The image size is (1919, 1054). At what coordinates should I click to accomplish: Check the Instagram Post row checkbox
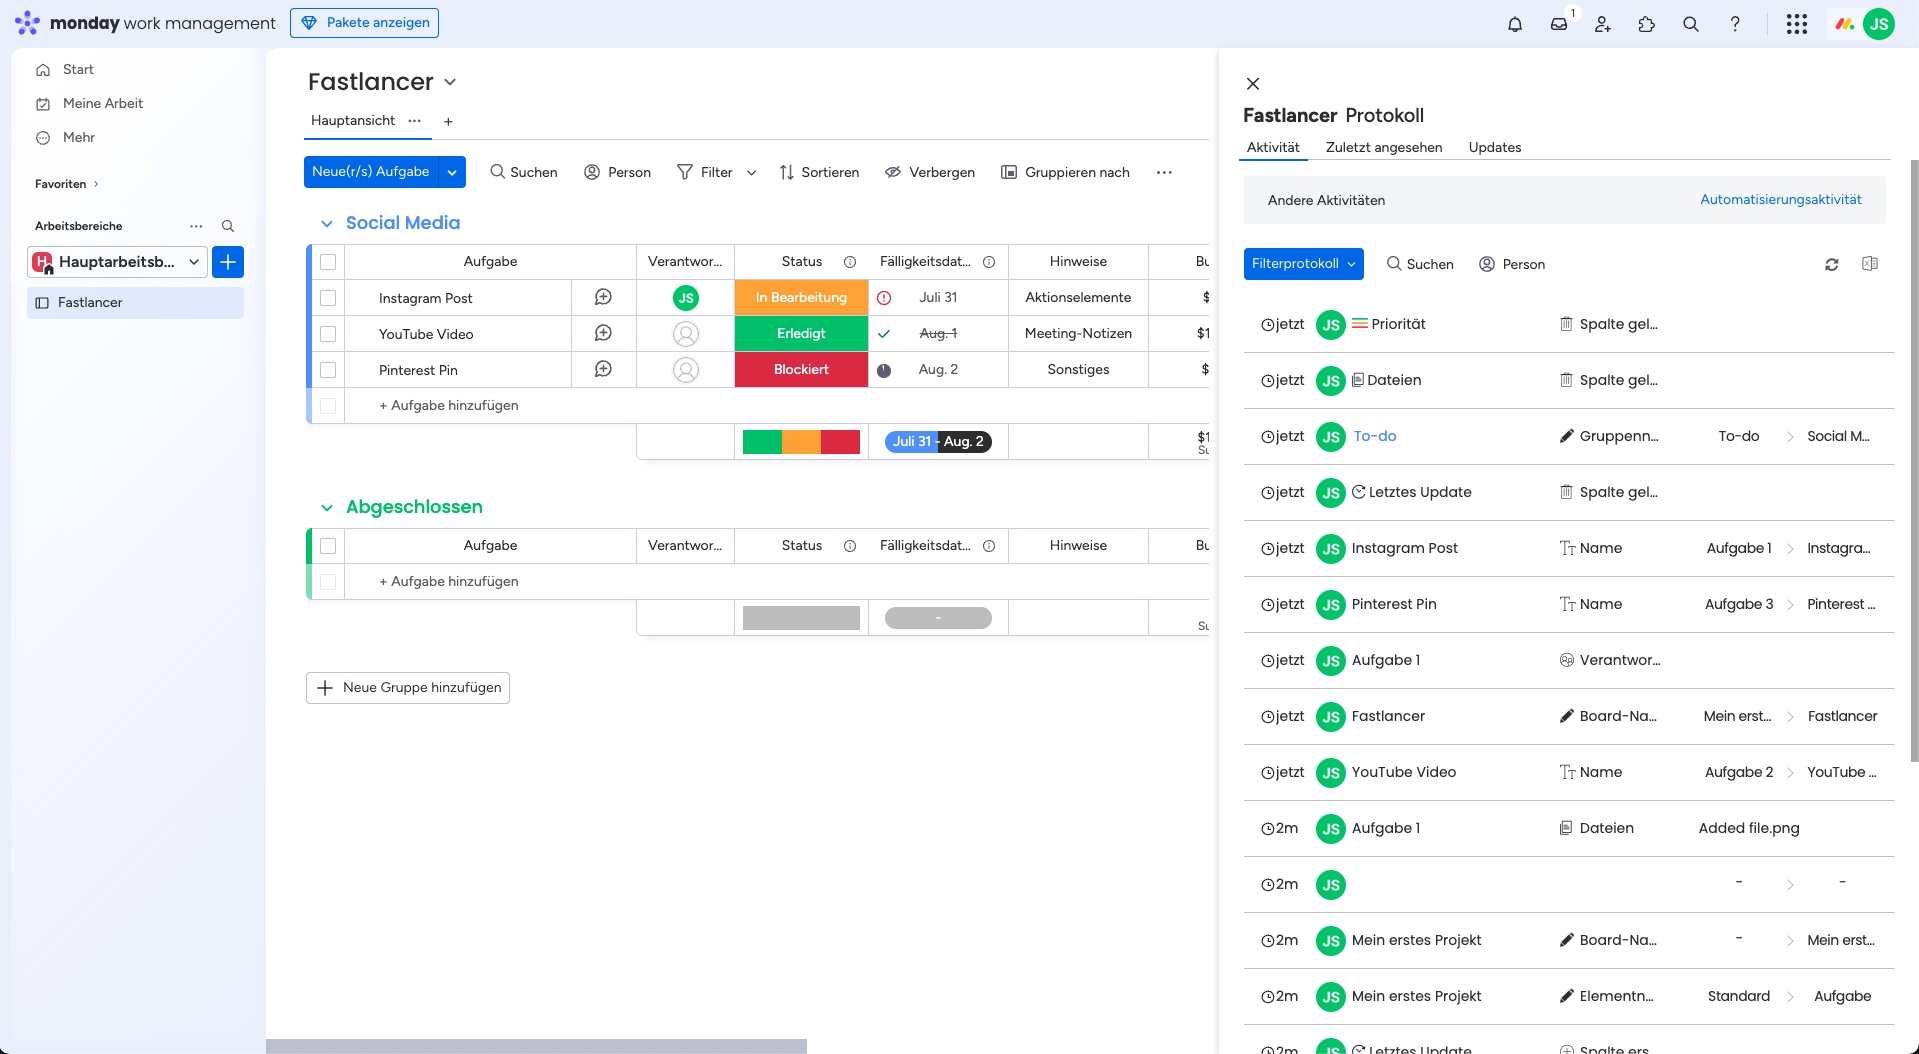[328, 298]
